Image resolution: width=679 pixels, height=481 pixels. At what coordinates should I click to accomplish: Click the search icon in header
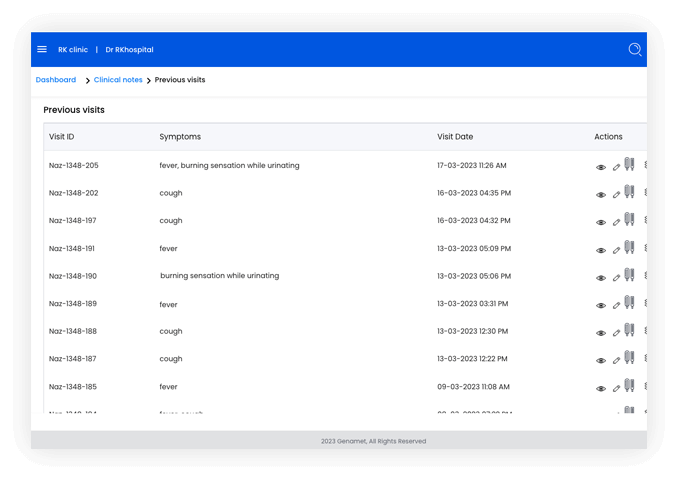tap(634, 49)
